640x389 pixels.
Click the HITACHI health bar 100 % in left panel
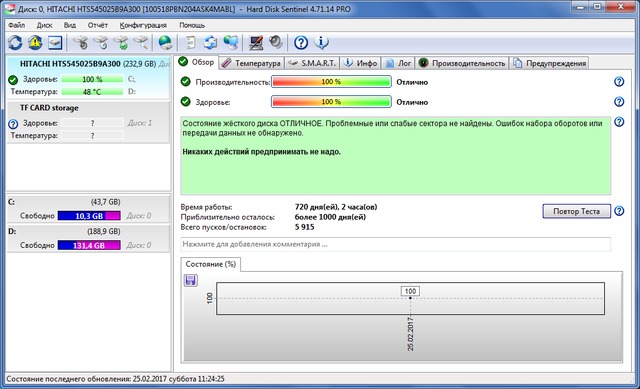click(92, 79)
